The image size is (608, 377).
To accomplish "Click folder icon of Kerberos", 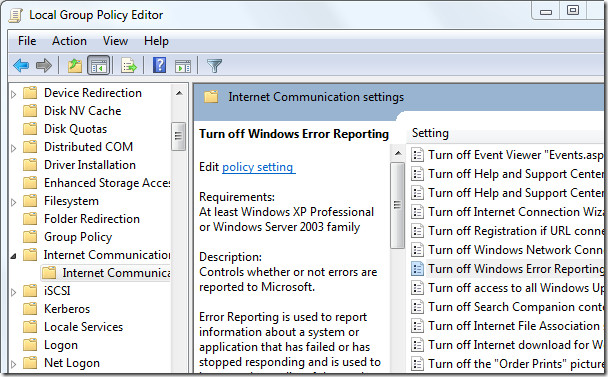I will 30,309.
